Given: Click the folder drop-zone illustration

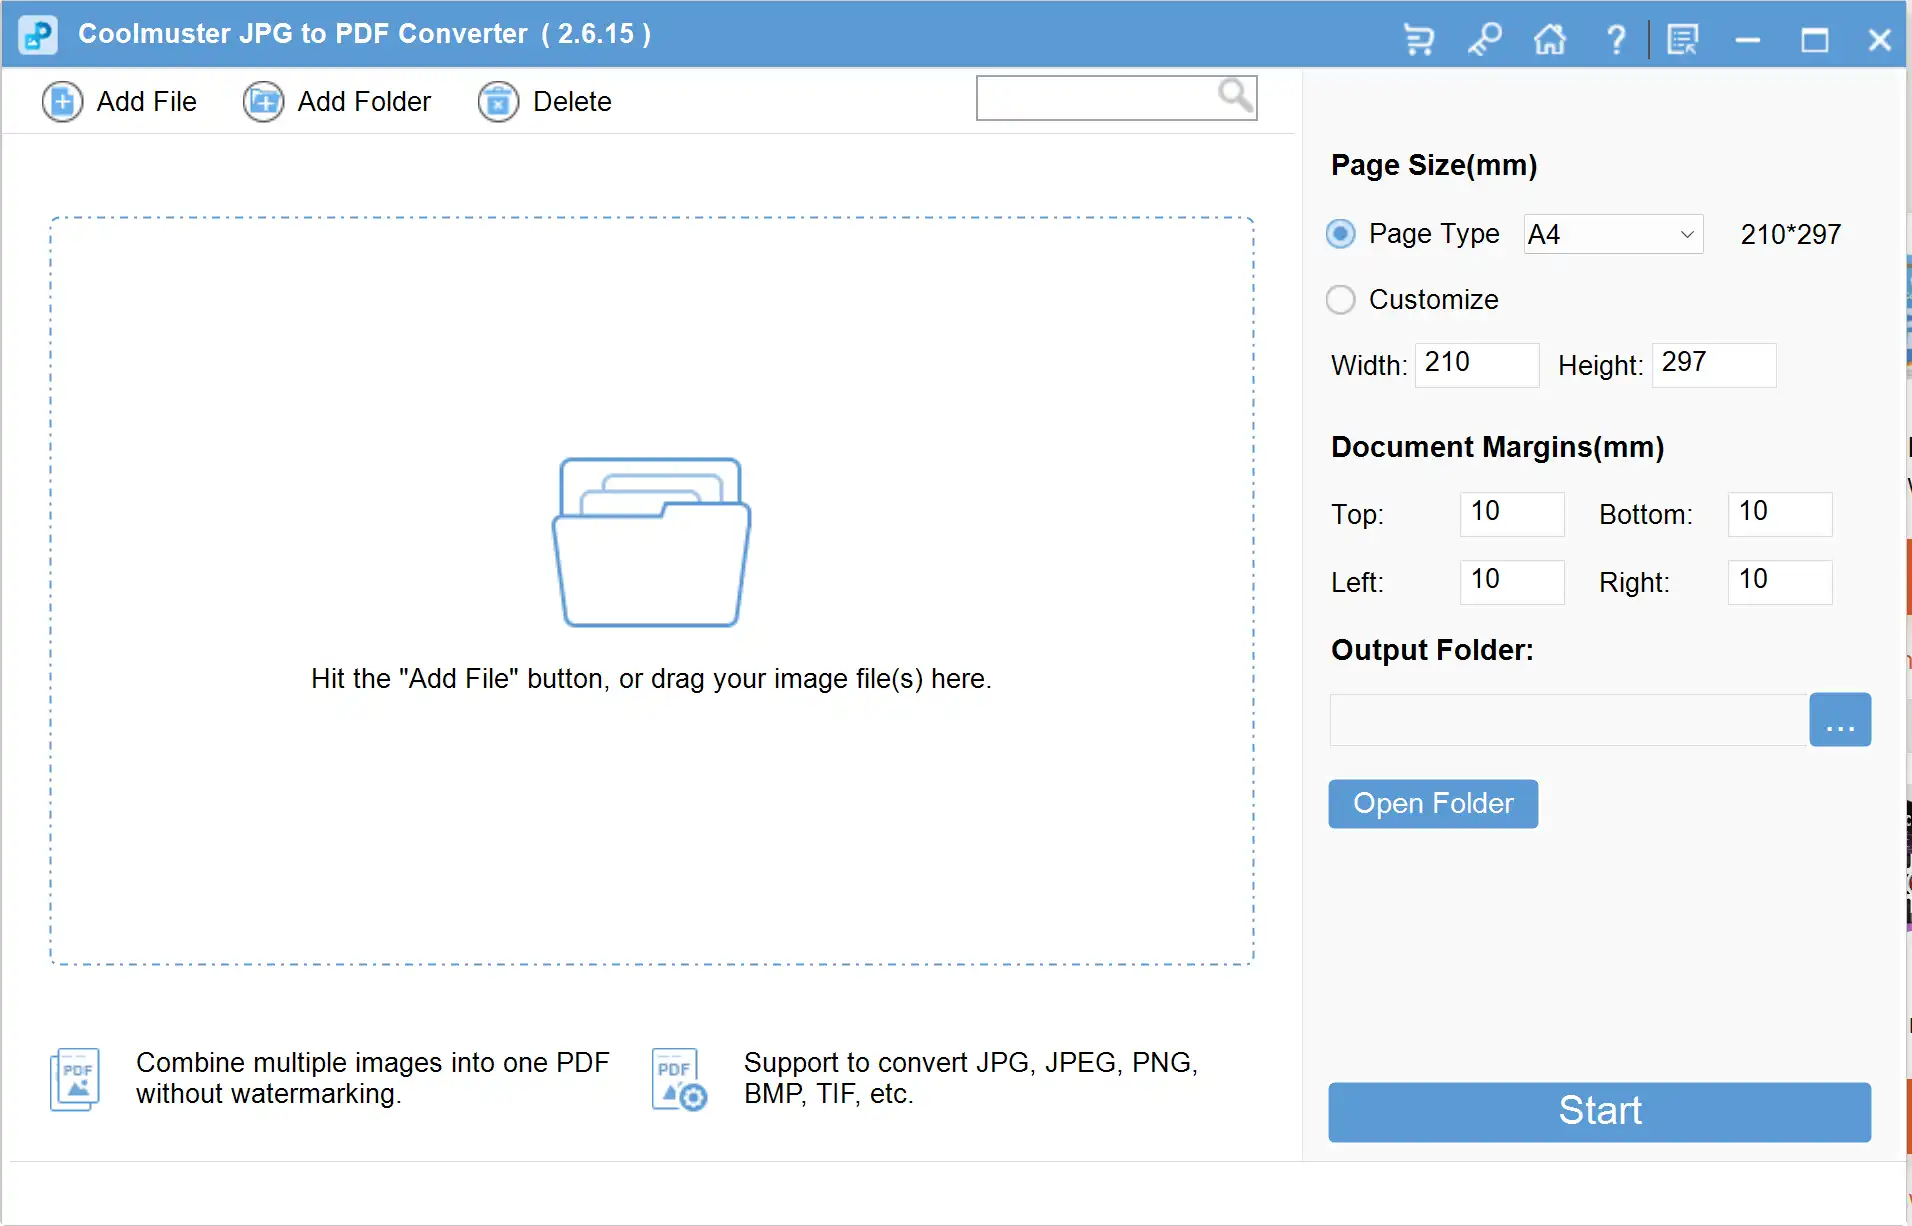Looking at the screenshot, I should click(651, 542).
